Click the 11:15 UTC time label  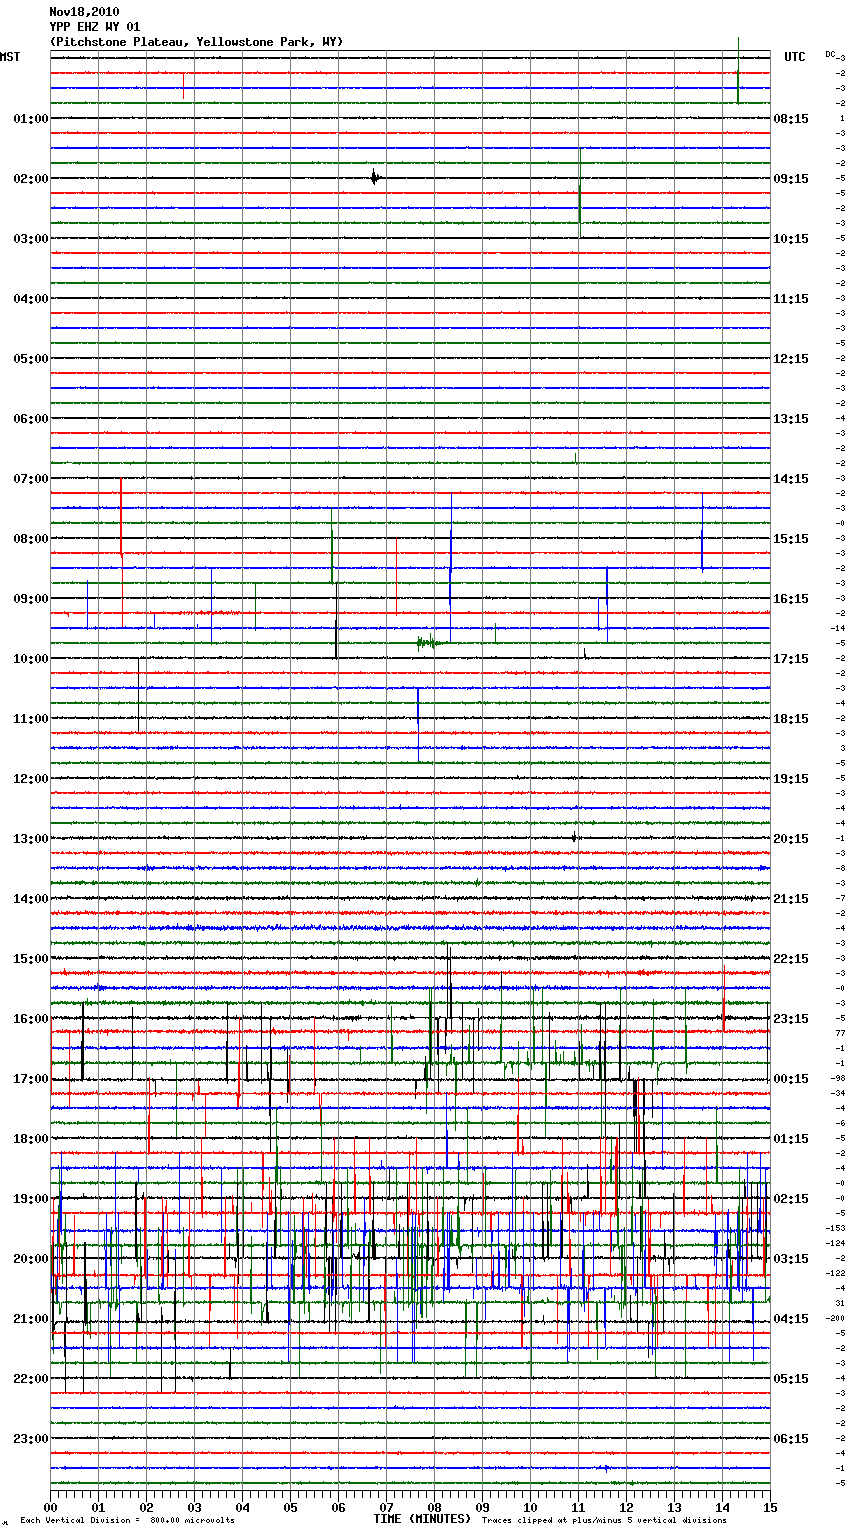coord(791,299)
